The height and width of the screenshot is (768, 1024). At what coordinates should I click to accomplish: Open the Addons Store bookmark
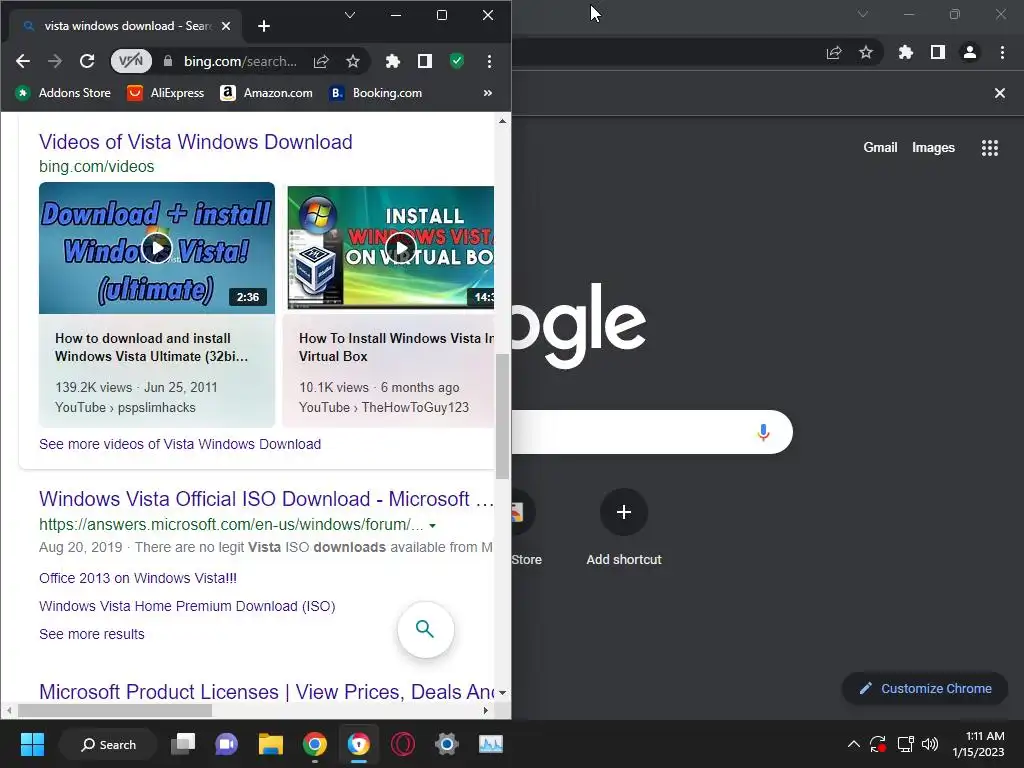pos(63,93)
